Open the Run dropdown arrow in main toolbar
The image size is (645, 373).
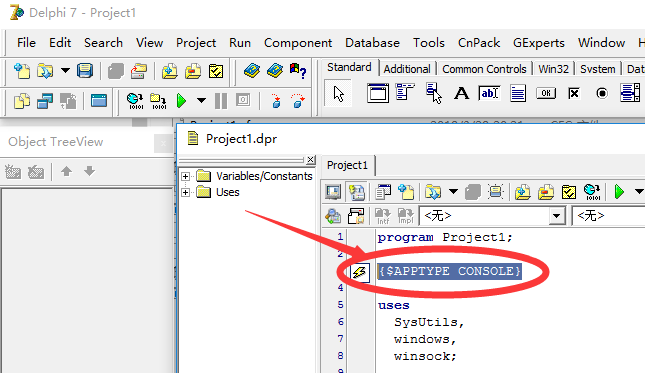[x=201, y=100]
